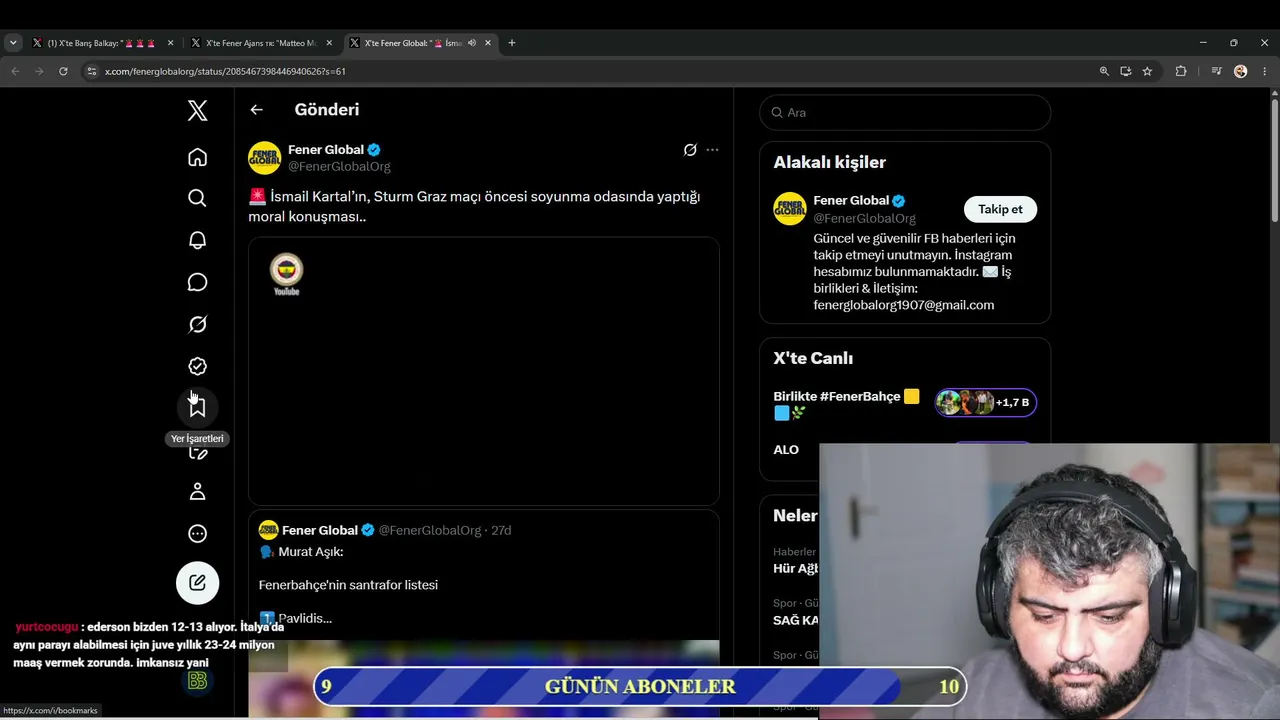Viewport: 1280px width, 720px height.
Task: Click the install app icon in address bar
Action: pos(1125,71)
